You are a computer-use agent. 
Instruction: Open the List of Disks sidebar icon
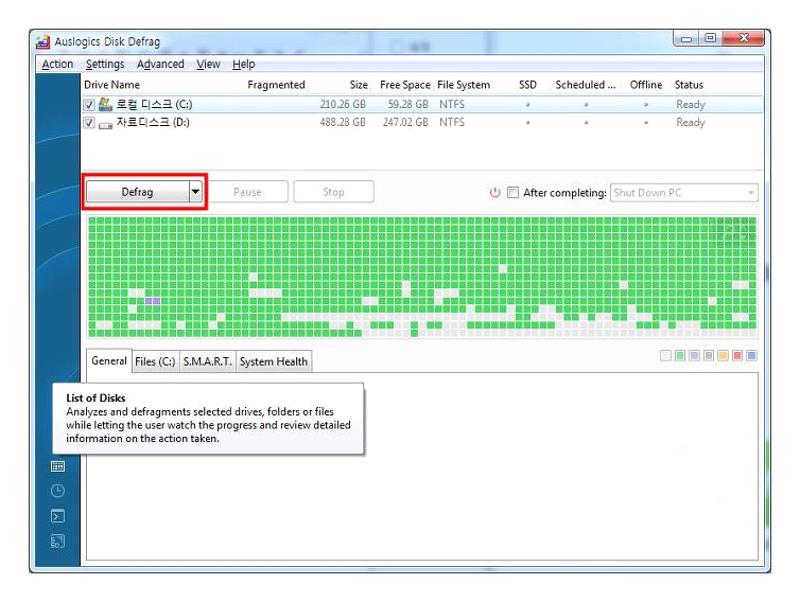(58, 466)
